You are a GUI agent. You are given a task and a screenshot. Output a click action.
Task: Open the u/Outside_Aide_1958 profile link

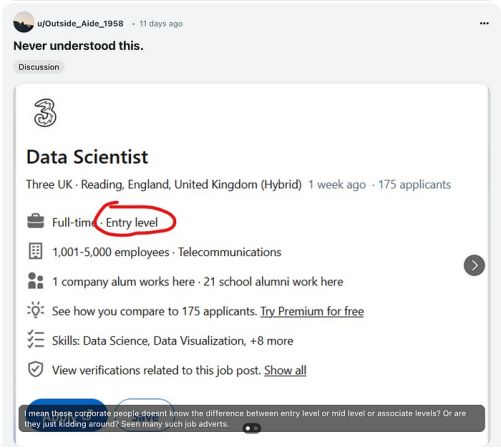[80, 23]
